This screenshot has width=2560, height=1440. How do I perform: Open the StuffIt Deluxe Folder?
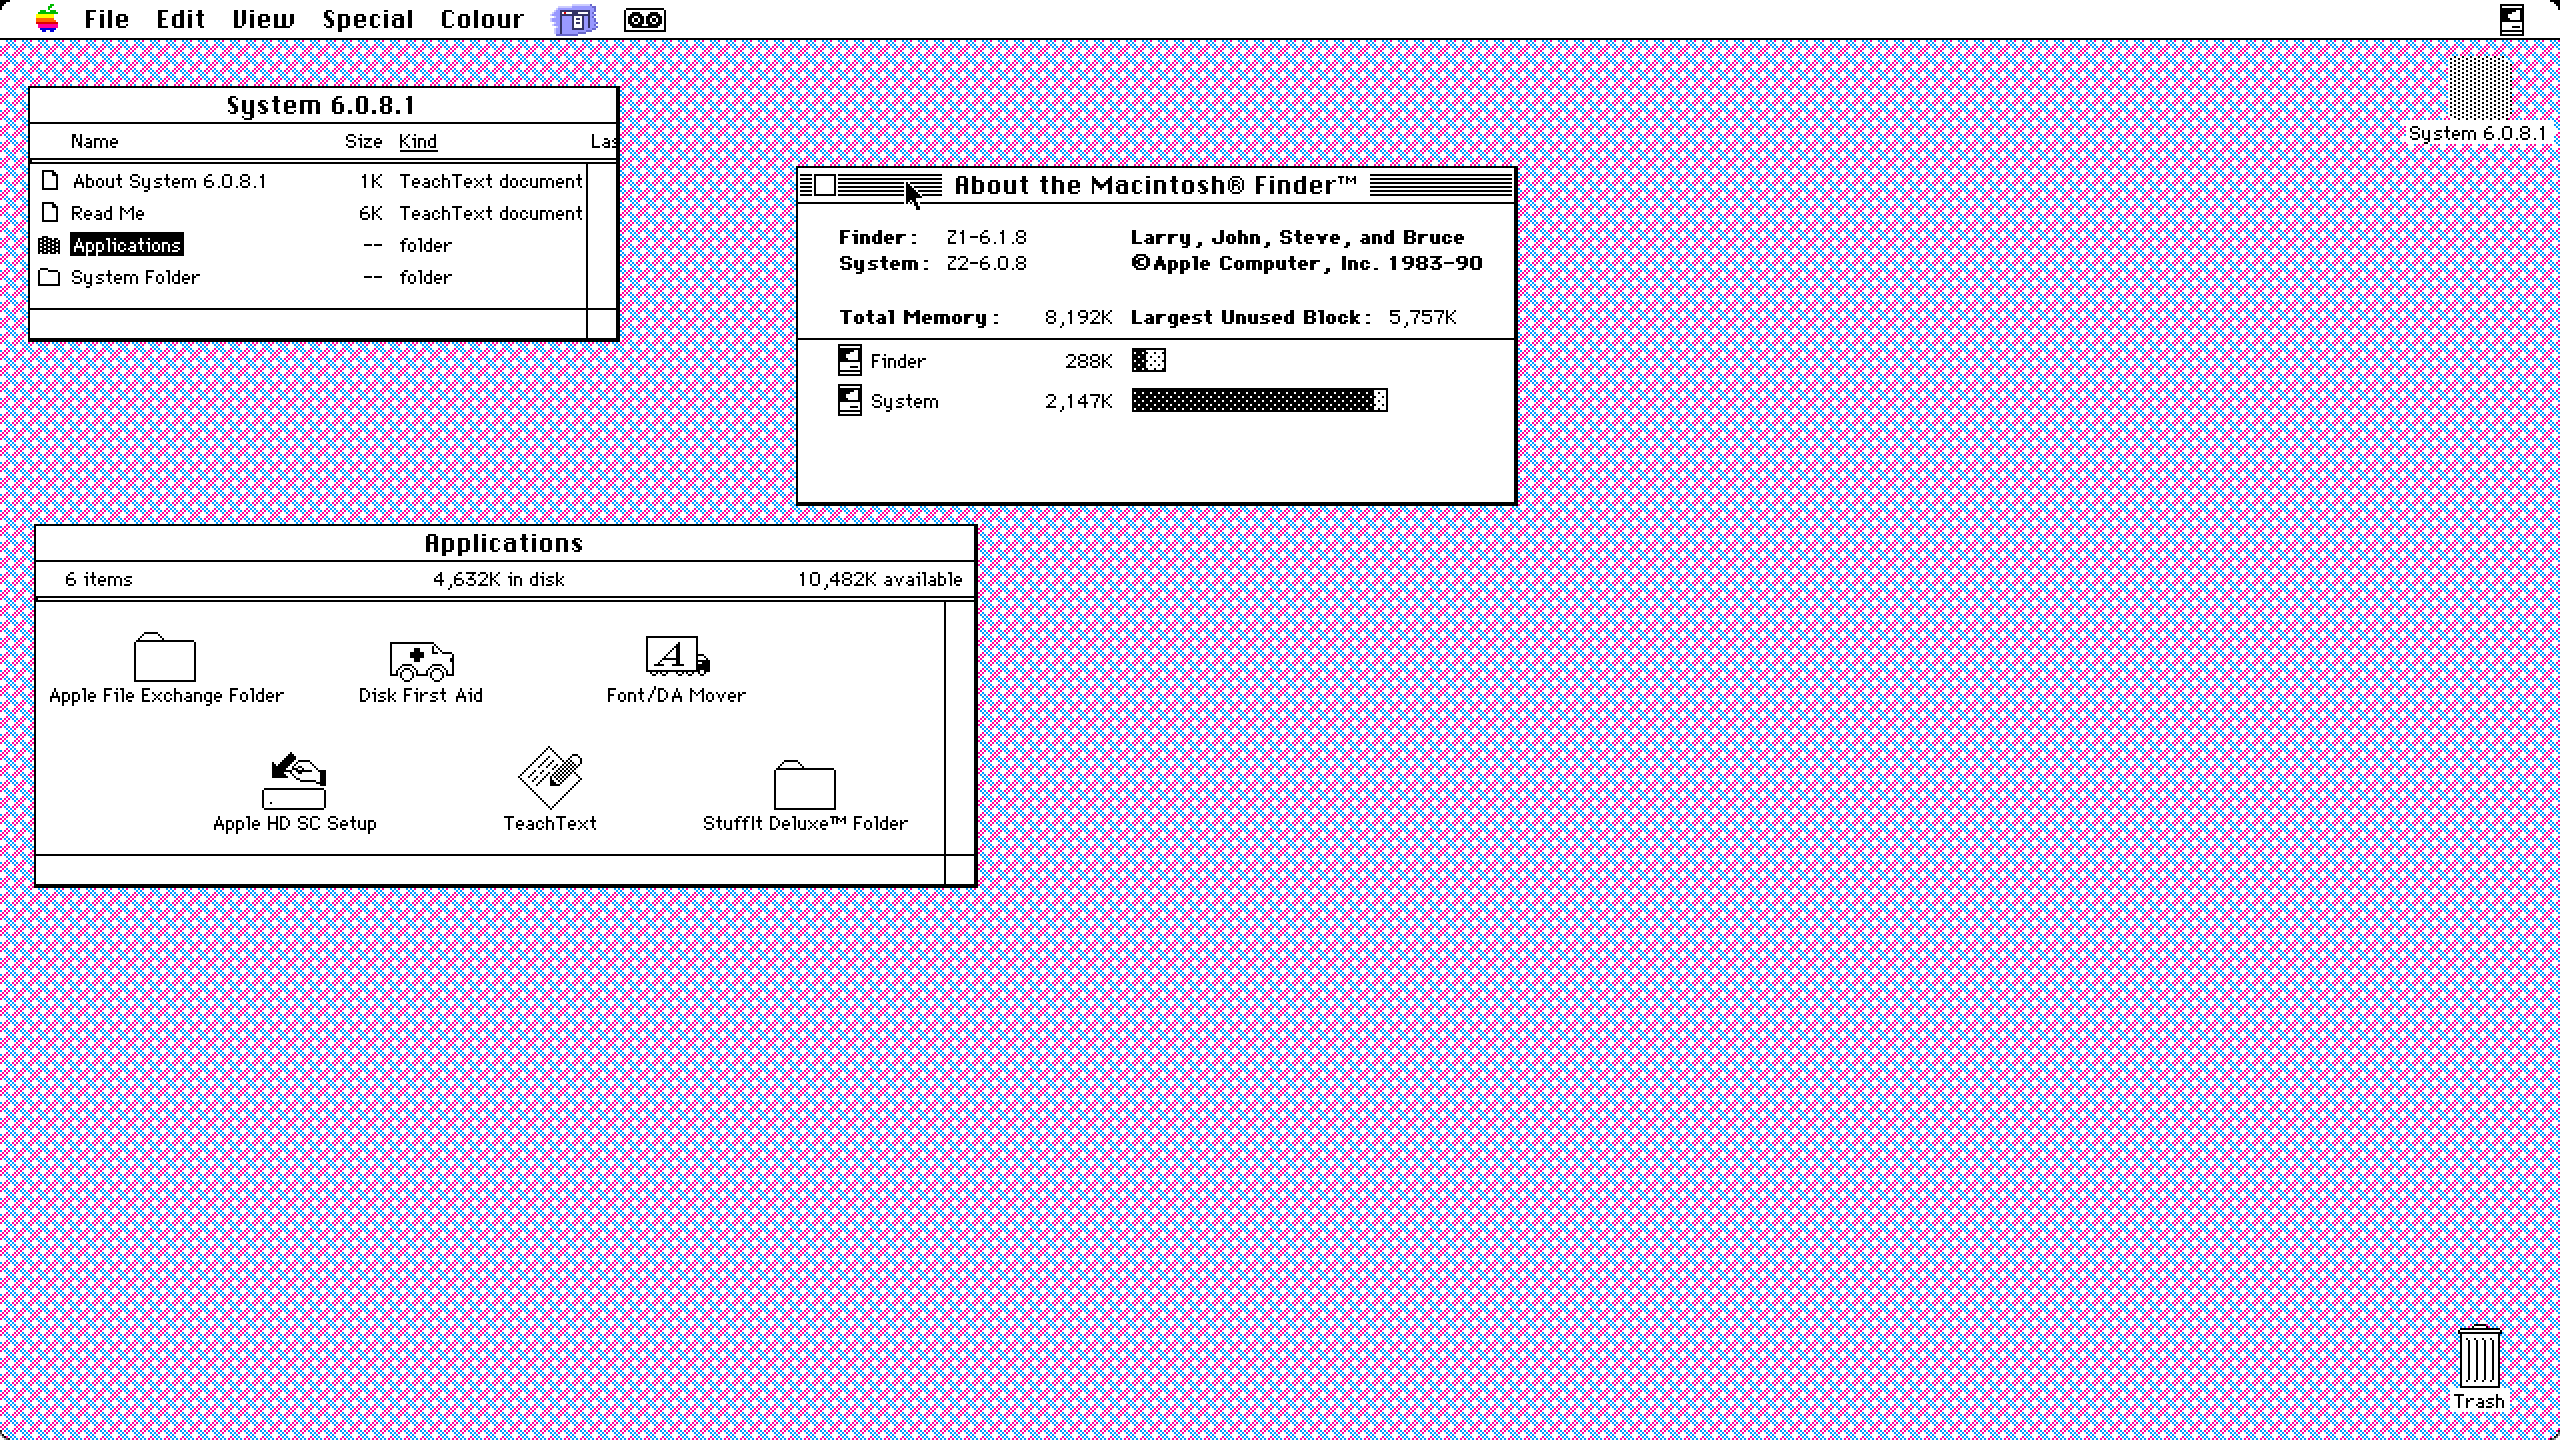(803, 790)
